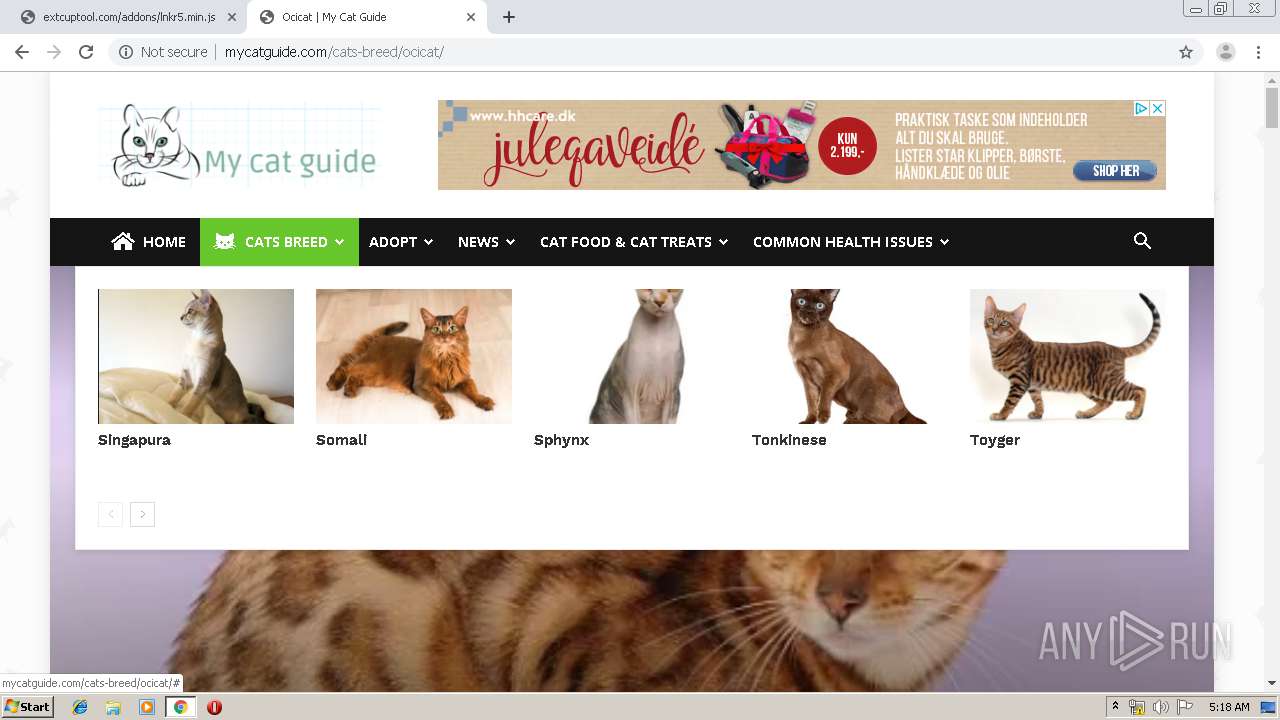Click the cat face icon in menu
Screen dimensions: 1280x720
[x=225, y=242]
